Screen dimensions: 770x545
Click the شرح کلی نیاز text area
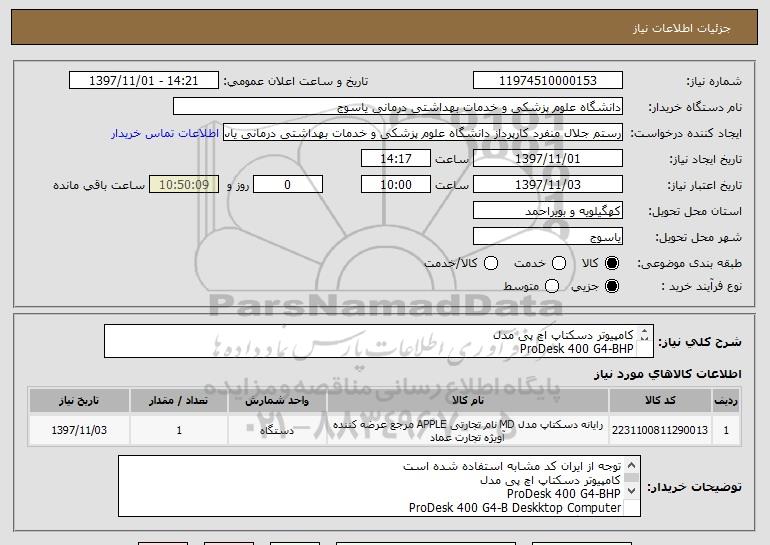(x=379, y=341)
